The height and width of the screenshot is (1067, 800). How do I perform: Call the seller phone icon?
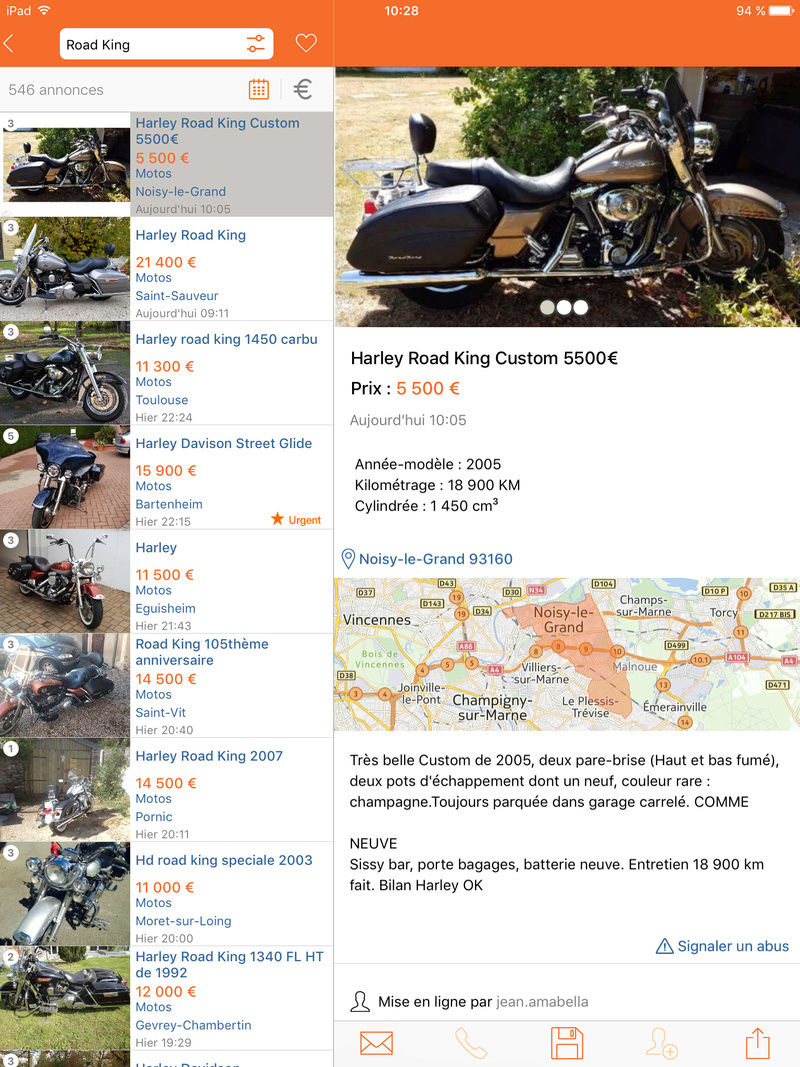tap(471, 1043)
